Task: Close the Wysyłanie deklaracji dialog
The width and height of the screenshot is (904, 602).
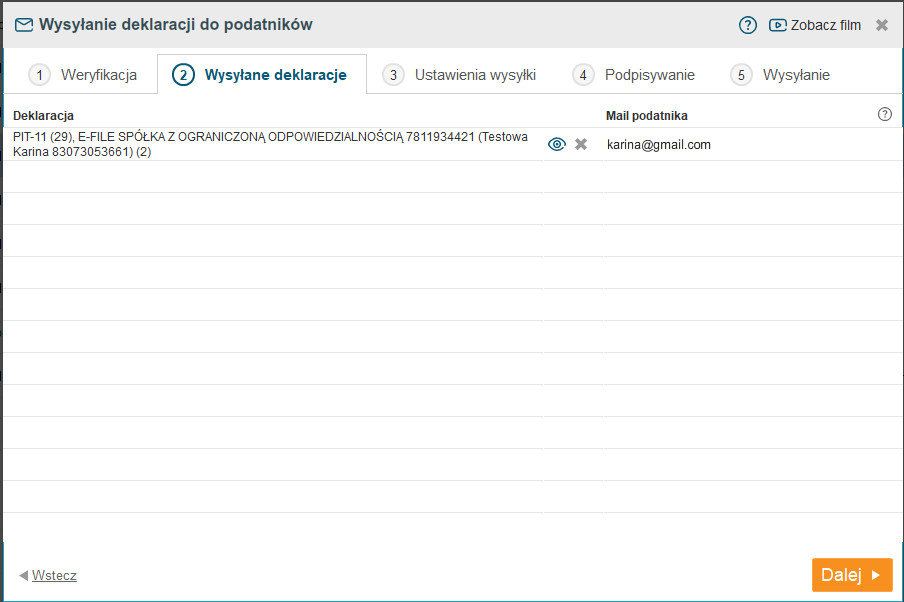Action: click(x=882, y=25)
